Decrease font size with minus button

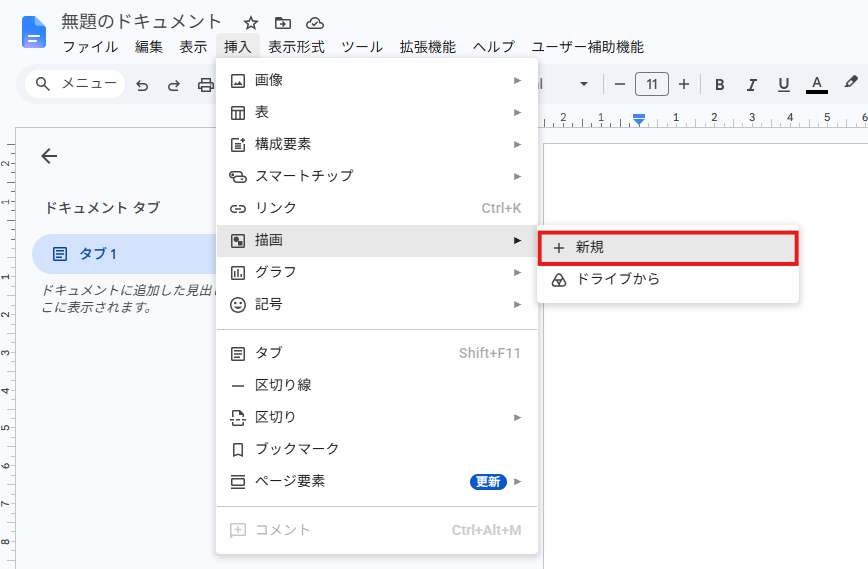click(x=620, y=84)
